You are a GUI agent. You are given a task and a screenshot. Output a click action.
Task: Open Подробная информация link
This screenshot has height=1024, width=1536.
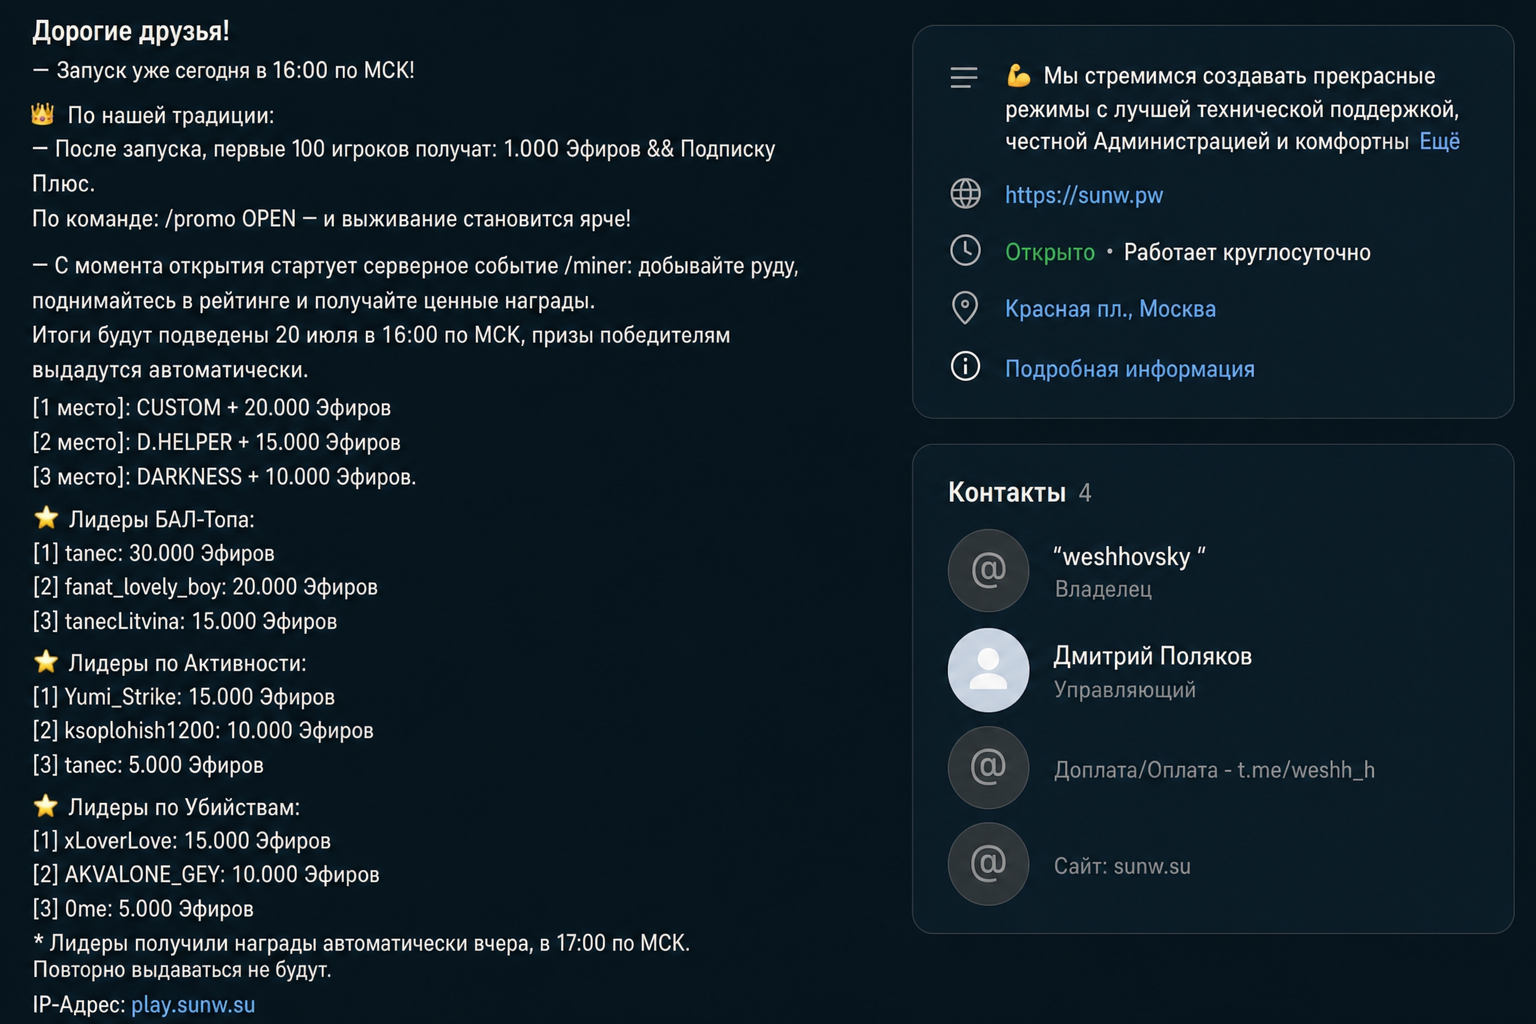(1129, 369)
